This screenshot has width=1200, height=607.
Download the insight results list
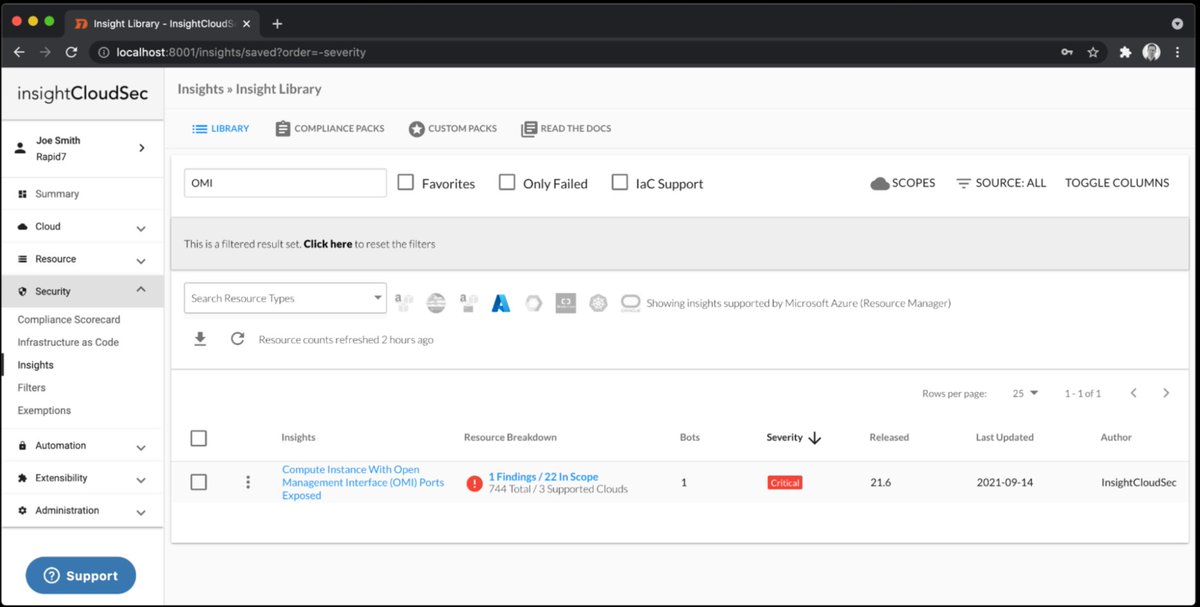[200, 339]
